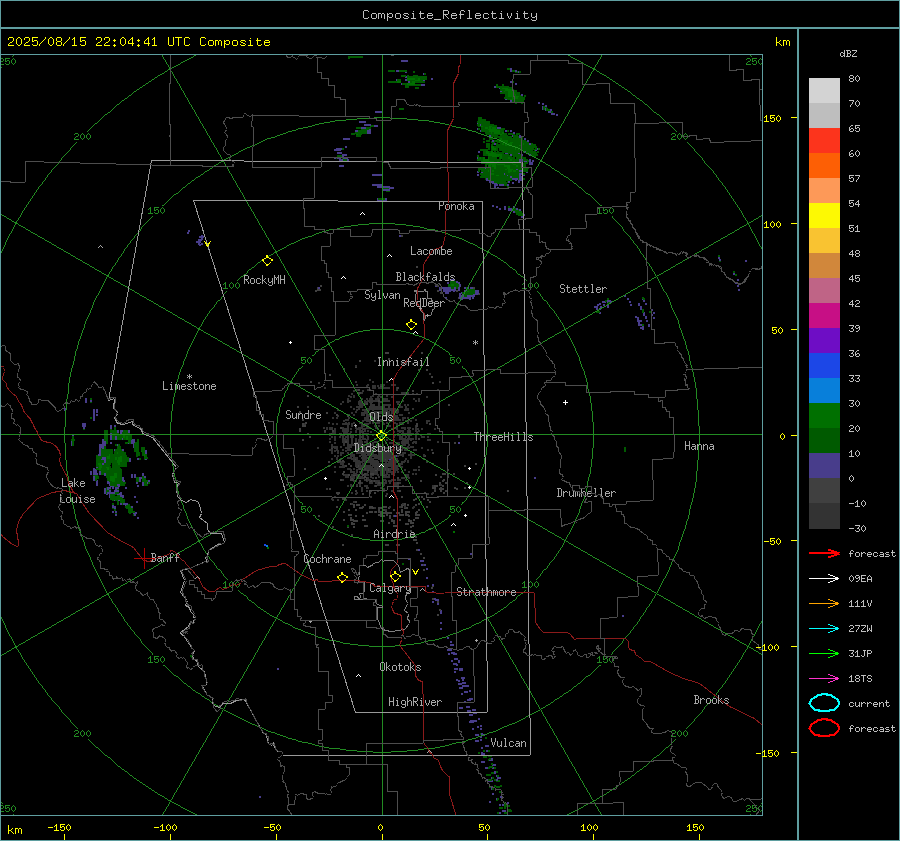The width and height of the screenshot is (900, 841).
Task: Click the Calgary city label
Action: (x=390, y=588)
